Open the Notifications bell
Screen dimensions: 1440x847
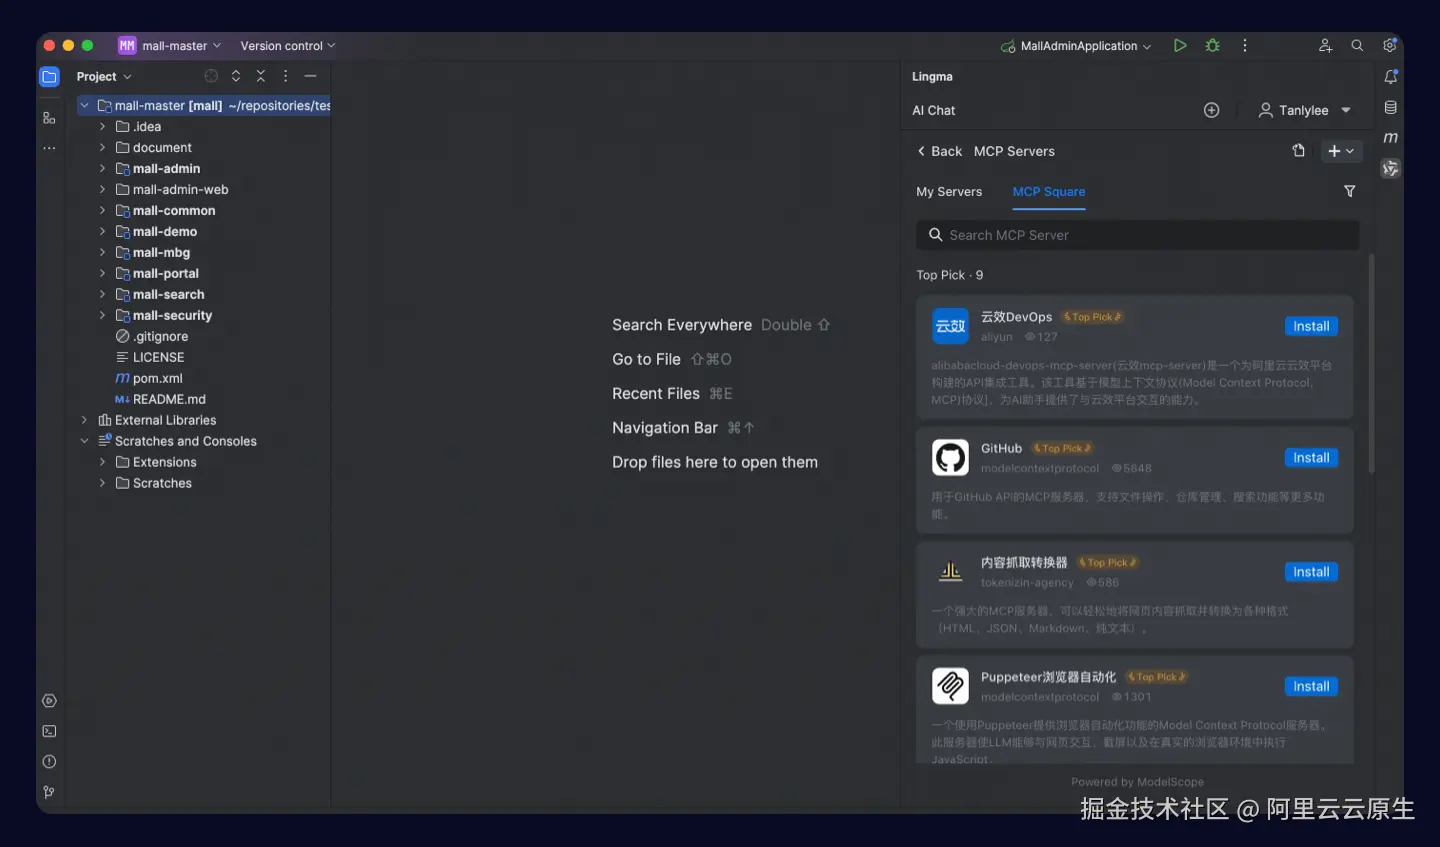pos(1391,77)
